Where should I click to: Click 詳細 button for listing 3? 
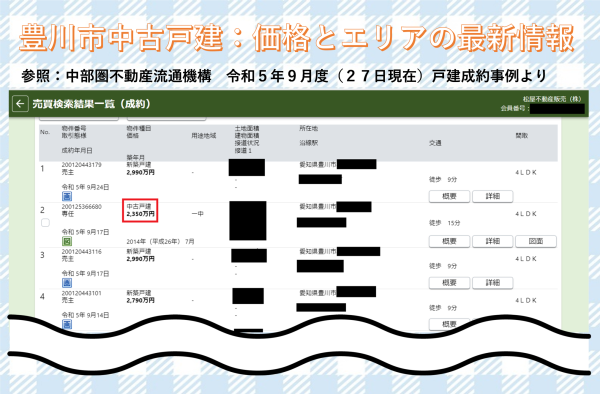[x=492, y=283]
